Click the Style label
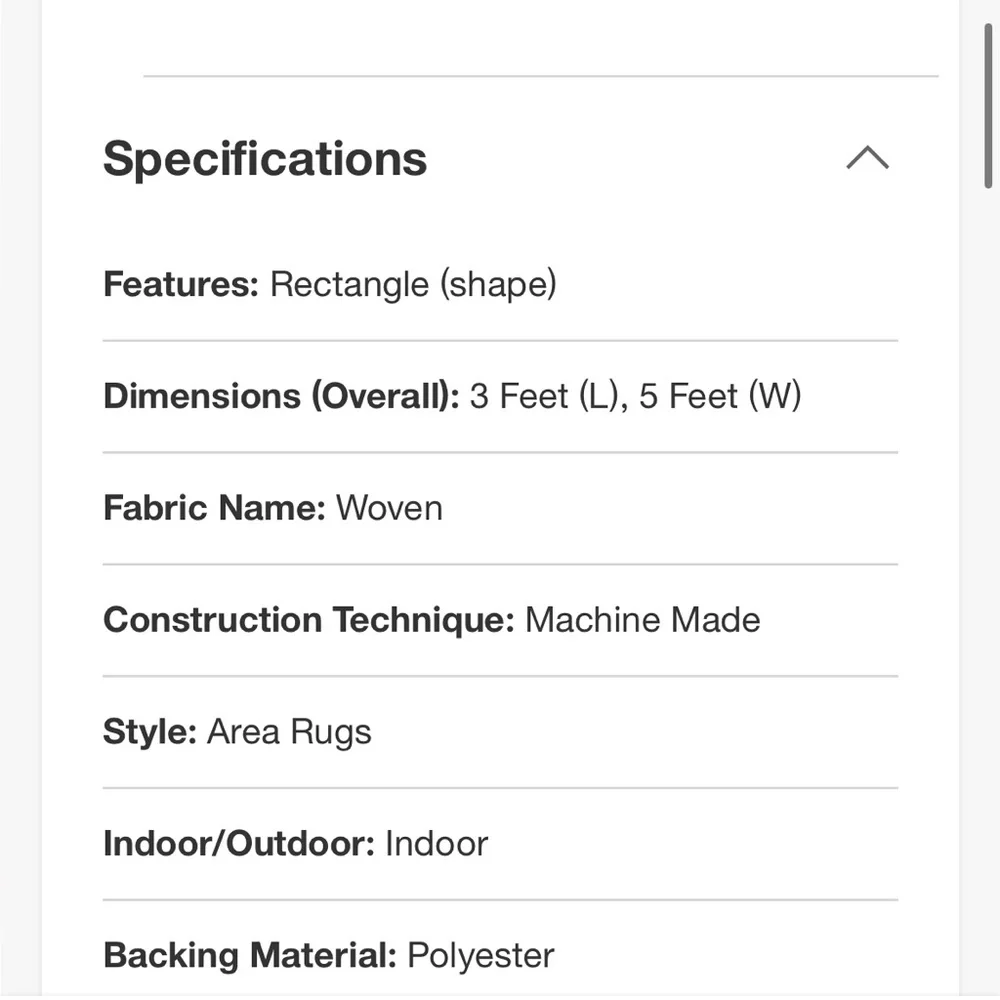The width and height of the screenshot is (1000, 1000). click(x=150, y=732)
